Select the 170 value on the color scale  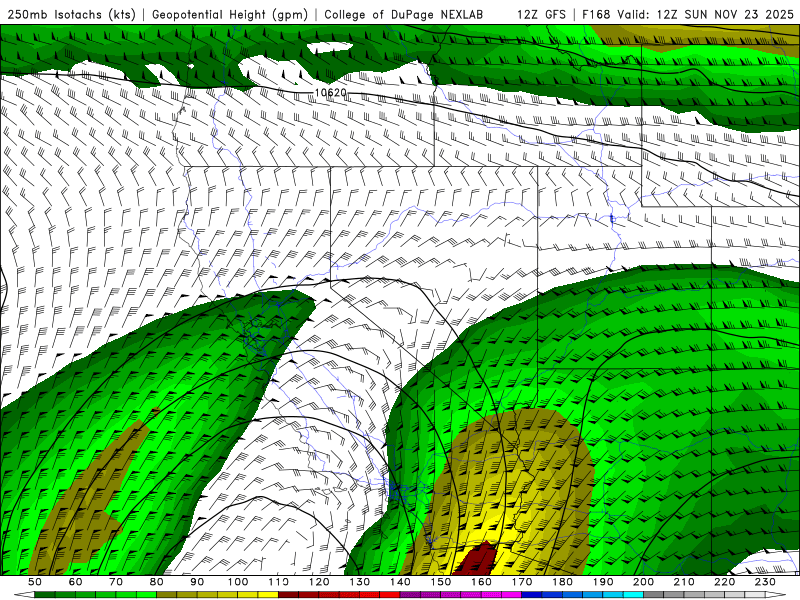pos(521,582)
